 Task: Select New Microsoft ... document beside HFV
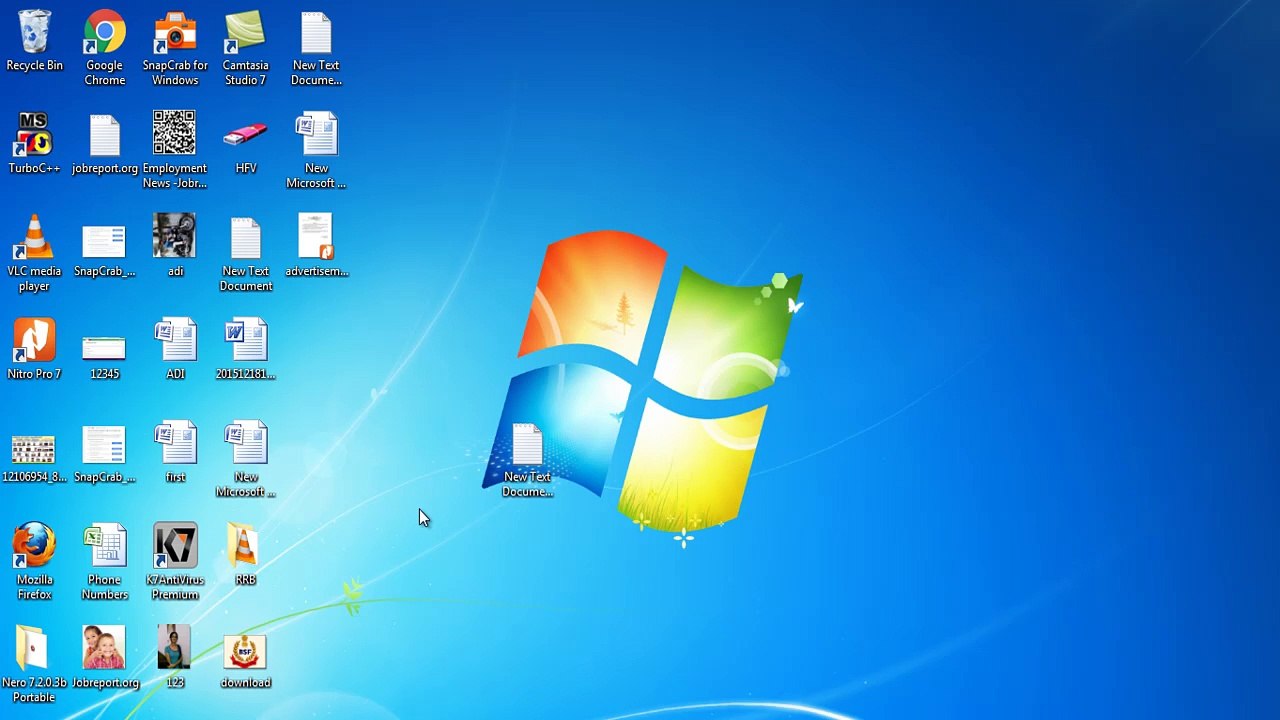316,150
